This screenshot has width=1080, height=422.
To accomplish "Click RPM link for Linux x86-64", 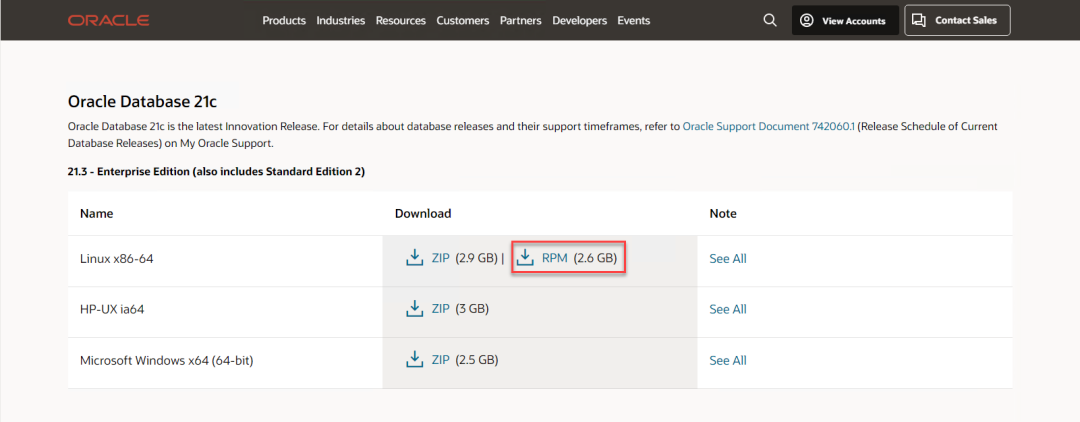I will [x=554, y=258].
